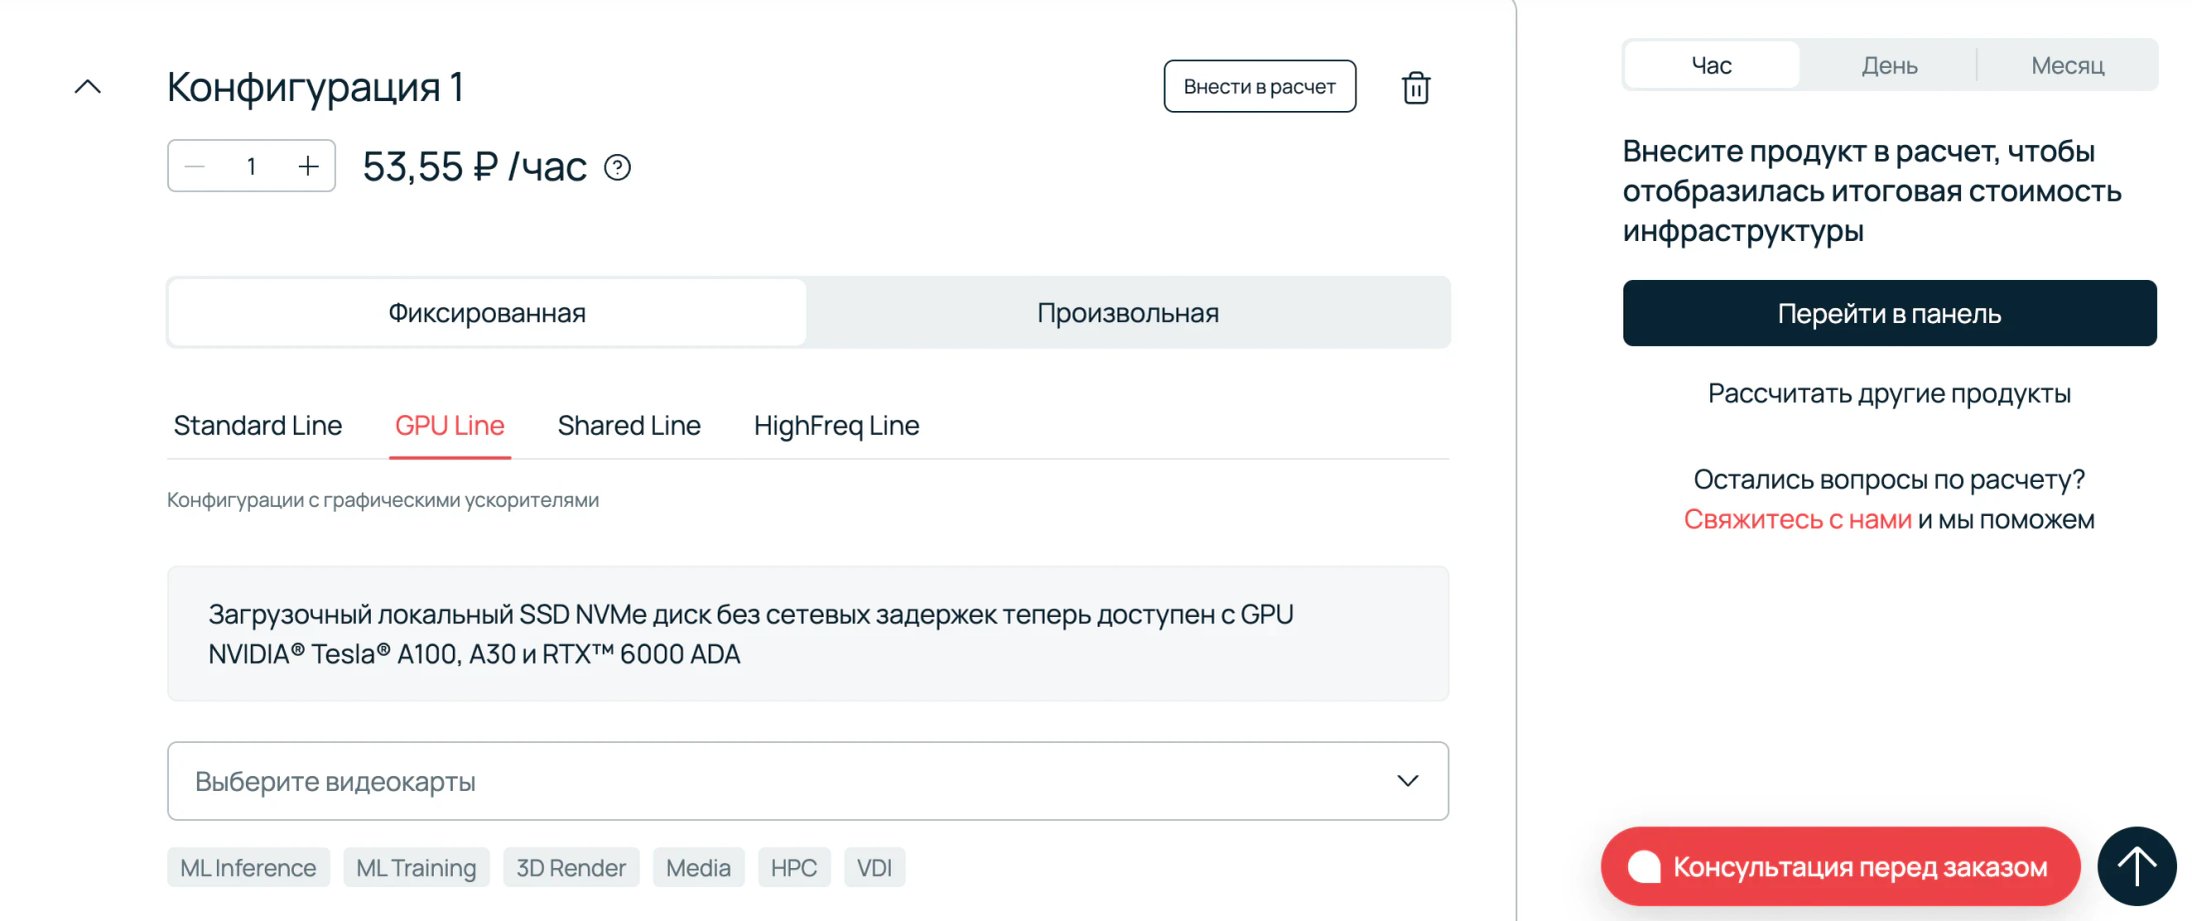Open the Standard Line tab

[x=258, y=426]
